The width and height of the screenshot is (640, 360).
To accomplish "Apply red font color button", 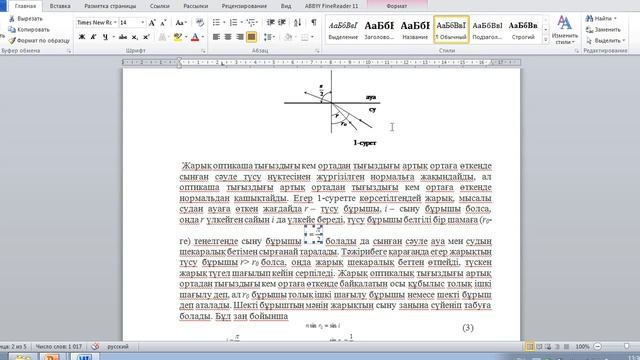I will pos(195,37).
